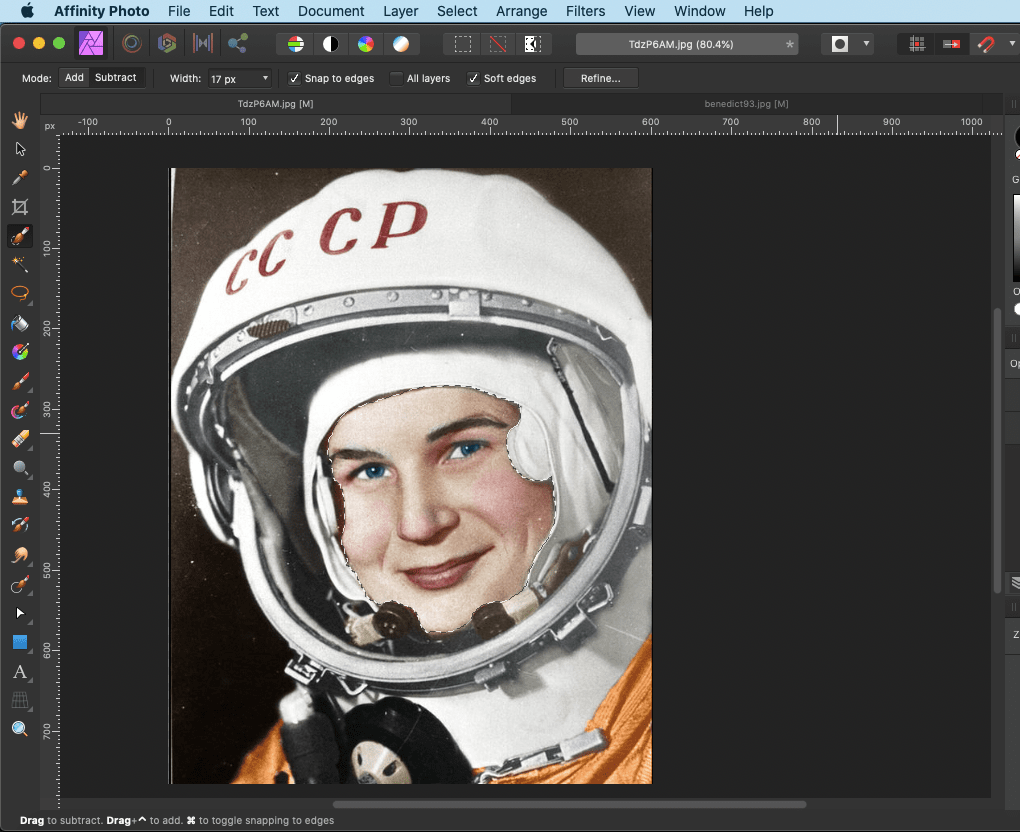The width and height of the screenshot is (1020, 832).
Task: Uncheck Snap to edges checkbox
Action: pyautogui.click(x=294, y=78)
